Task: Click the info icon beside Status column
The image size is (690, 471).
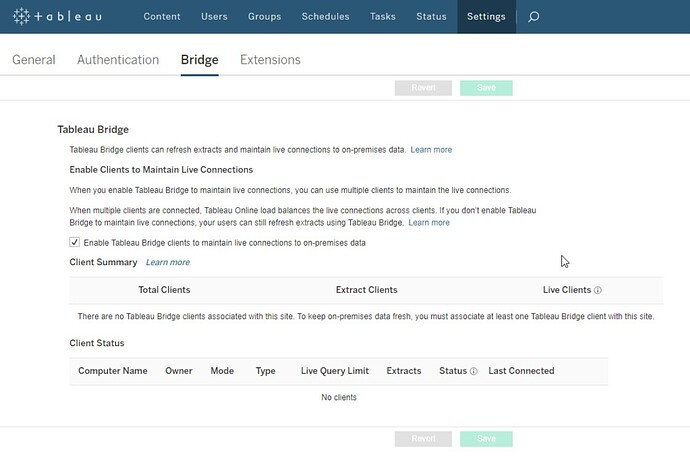Action: [473, 371]
